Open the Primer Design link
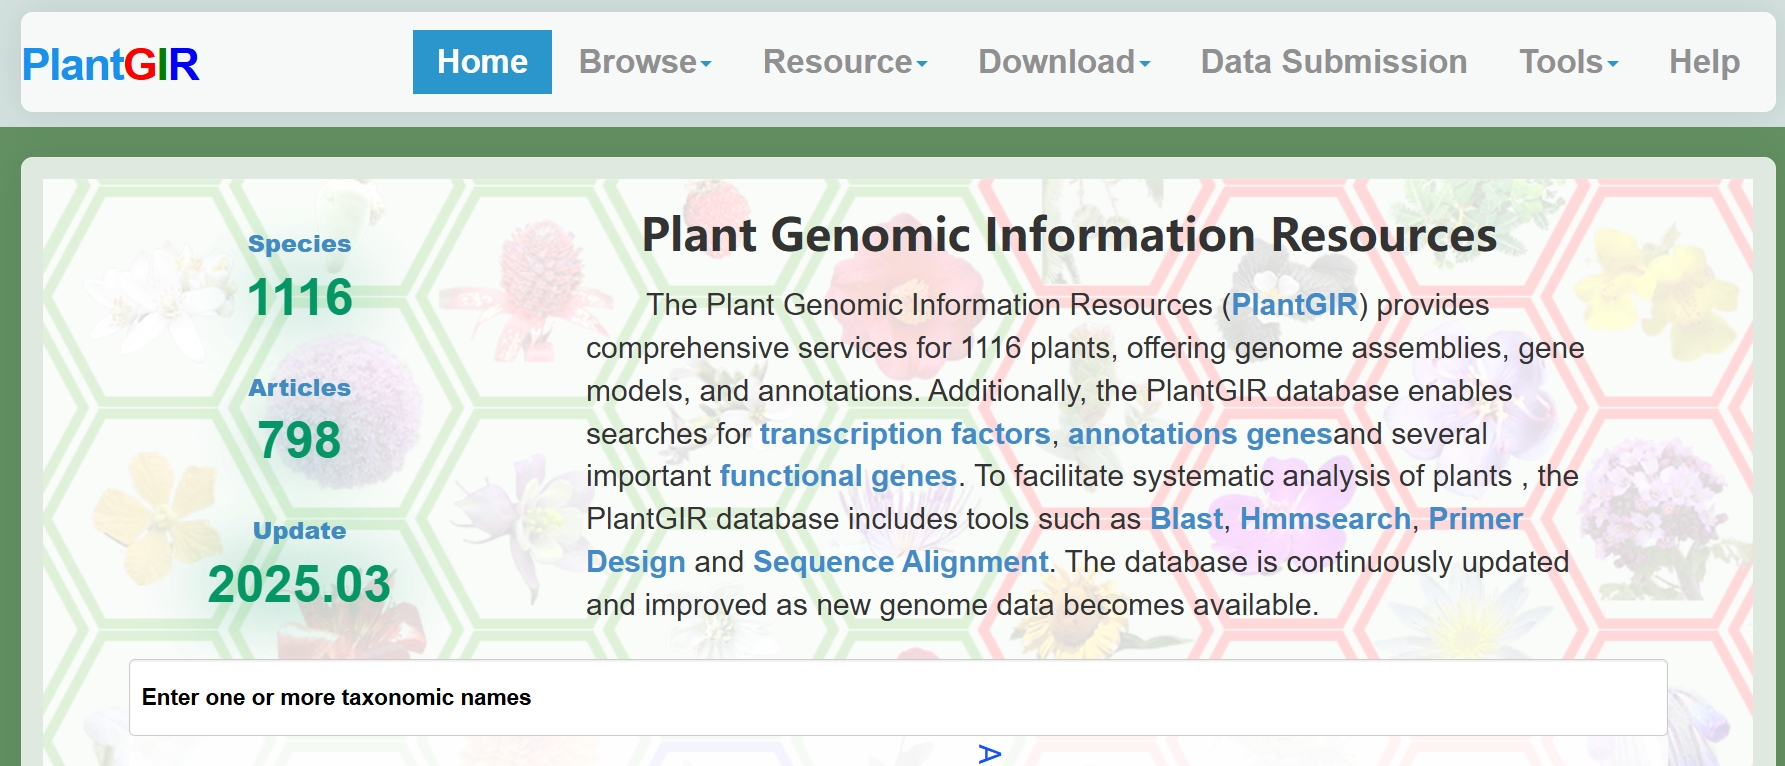Image resolution: width=1785 pixels, height=766 pixels. pos(1475,519)
